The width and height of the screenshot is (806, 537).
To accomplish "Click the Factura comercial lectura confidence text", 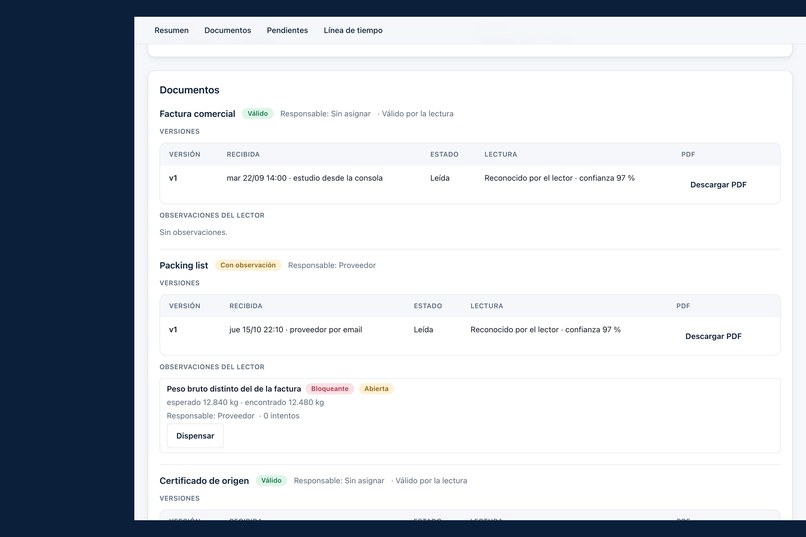I will 559,178.
